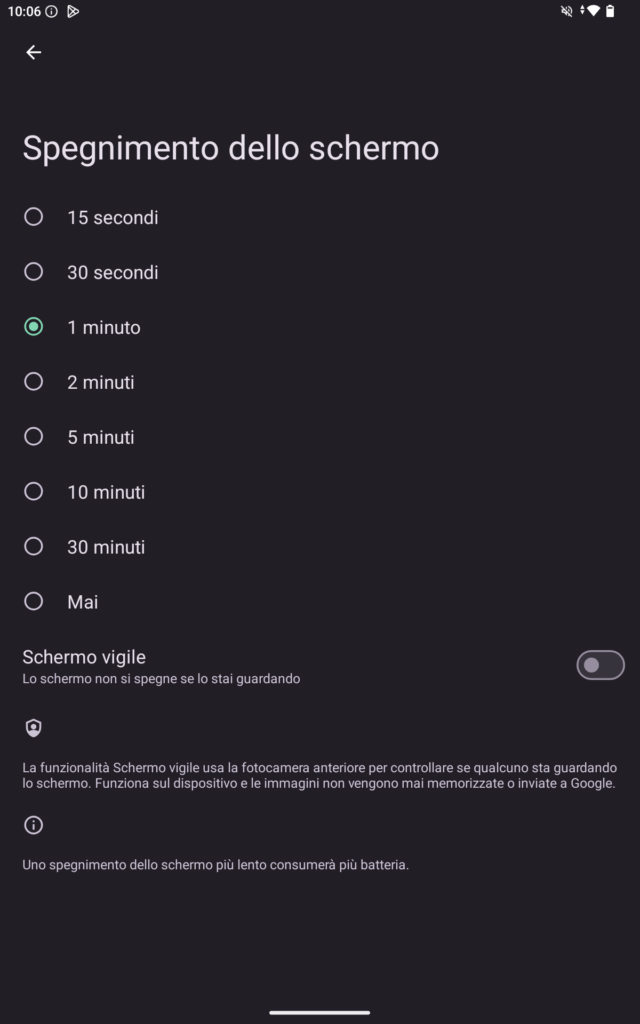
Task: Click the info circle icon
Action: pyautogui.click(x=34, y=825)
